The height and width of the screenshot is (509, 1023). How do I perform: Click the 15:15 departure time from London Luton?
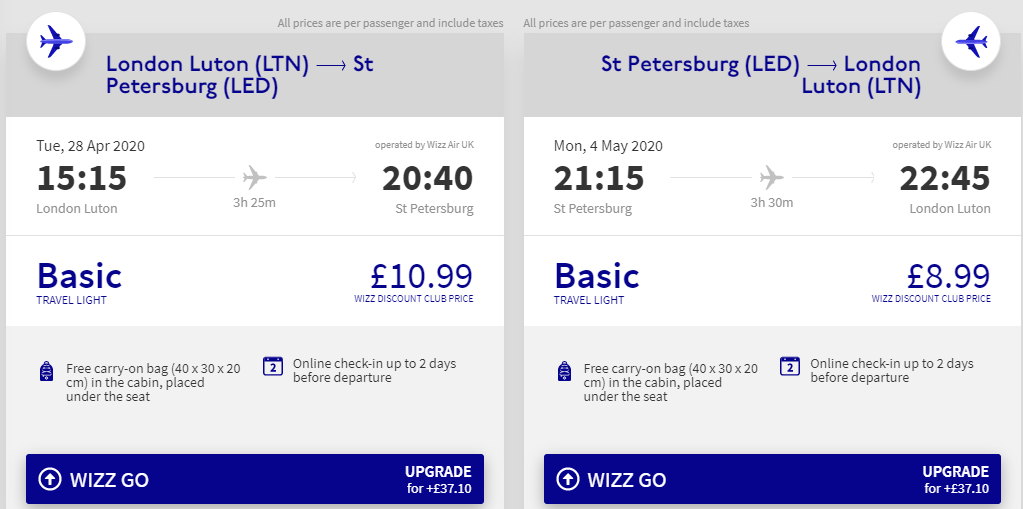(x=82, y=179)
